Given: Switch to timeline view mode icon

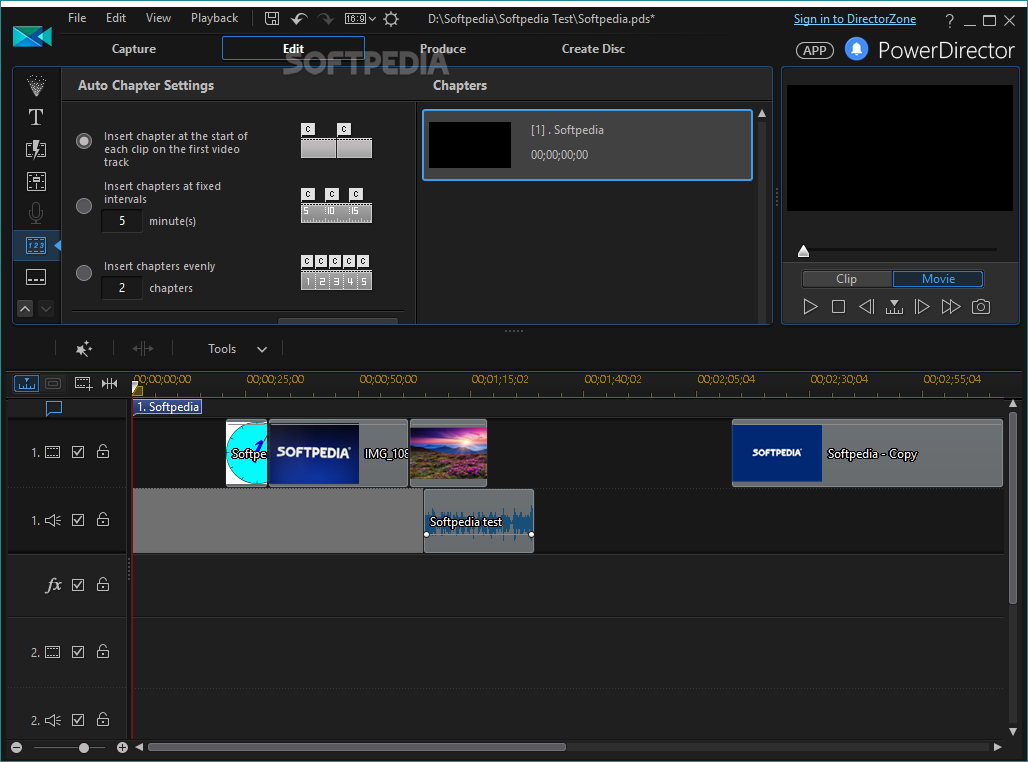Looking at the screenshot, I should pyautogui.click(x=26, y=383).
